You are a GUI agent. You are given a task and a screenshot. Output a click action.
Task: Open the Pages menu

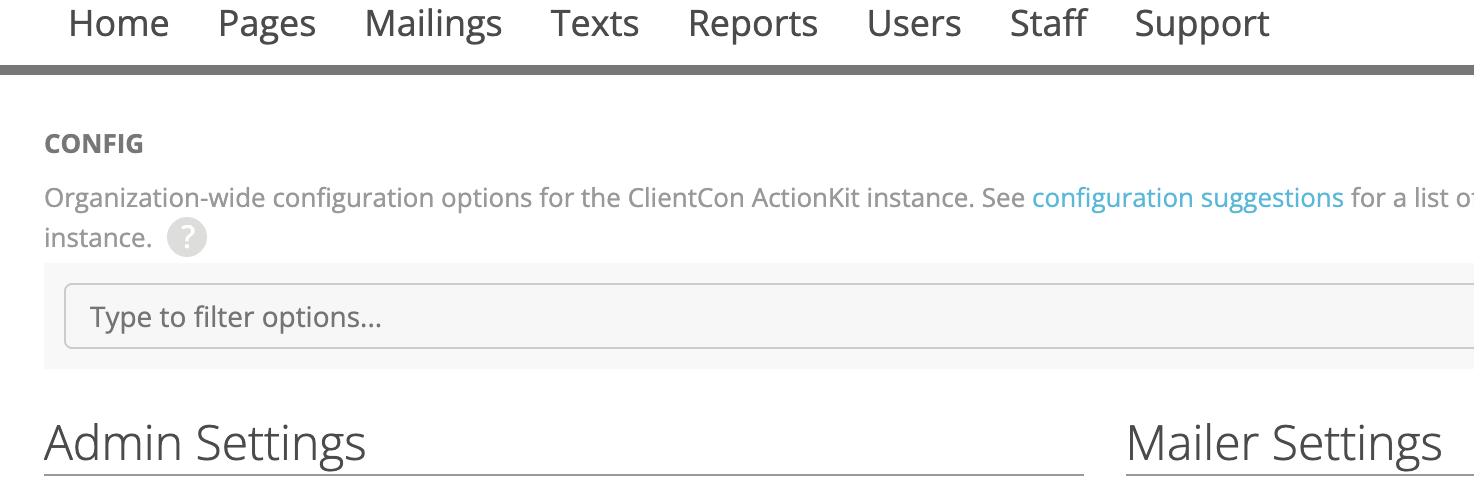pyautogui.click(x=267, y=25)
